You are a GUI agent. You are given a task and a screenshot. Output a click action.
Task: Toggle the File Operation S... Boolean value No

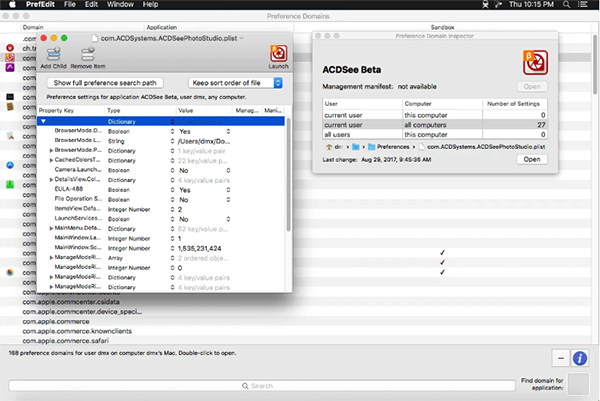pyautogui.click(x=204, y=200)
